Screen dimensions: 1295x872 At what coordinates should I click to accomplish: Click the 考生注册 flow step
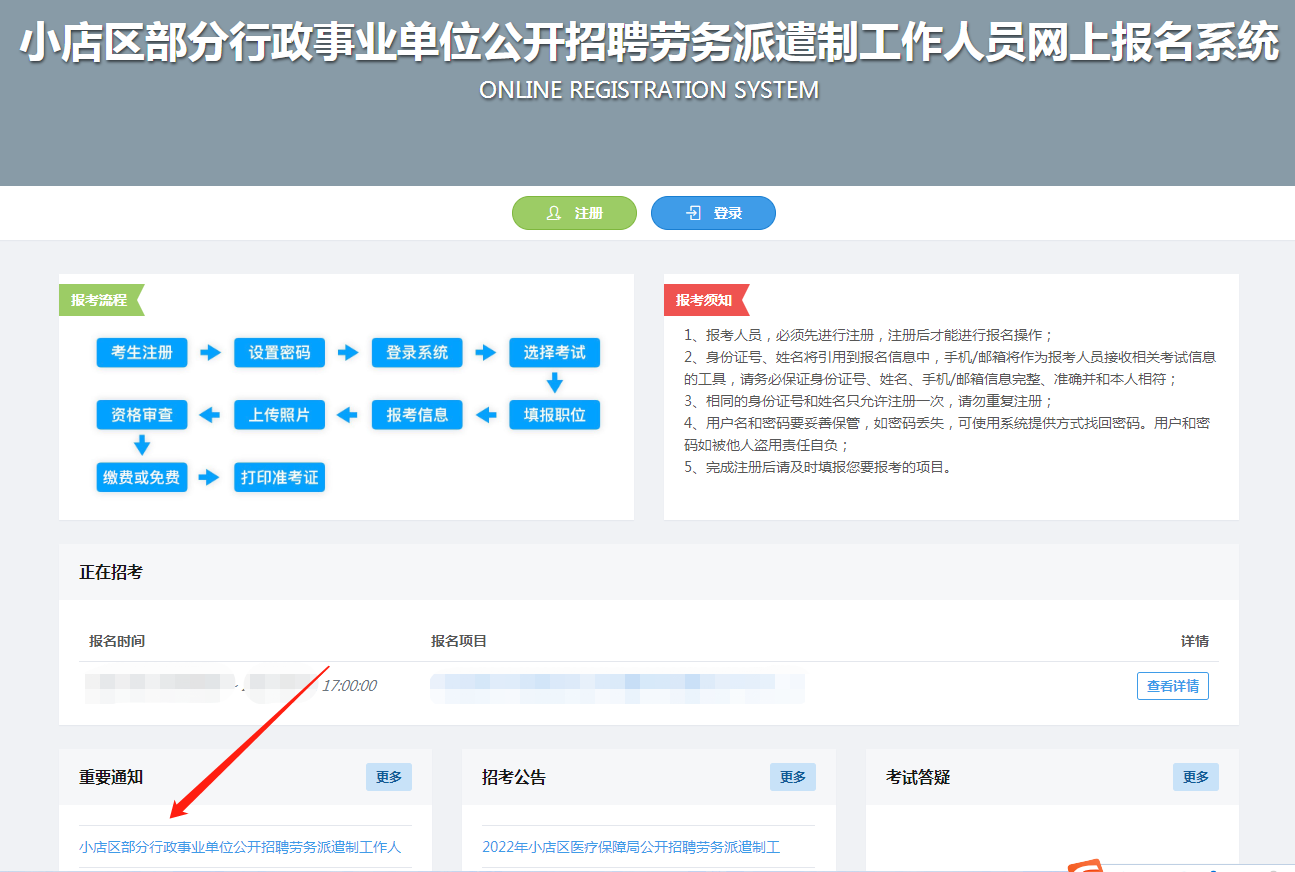coord(142,353)
